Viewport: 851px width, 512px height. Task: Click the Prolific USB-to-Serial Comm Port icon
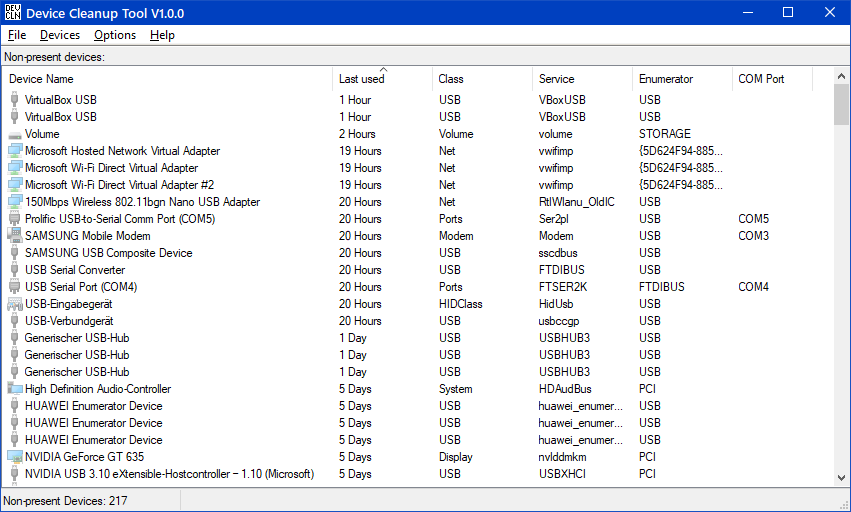click(x=14, y=219)
